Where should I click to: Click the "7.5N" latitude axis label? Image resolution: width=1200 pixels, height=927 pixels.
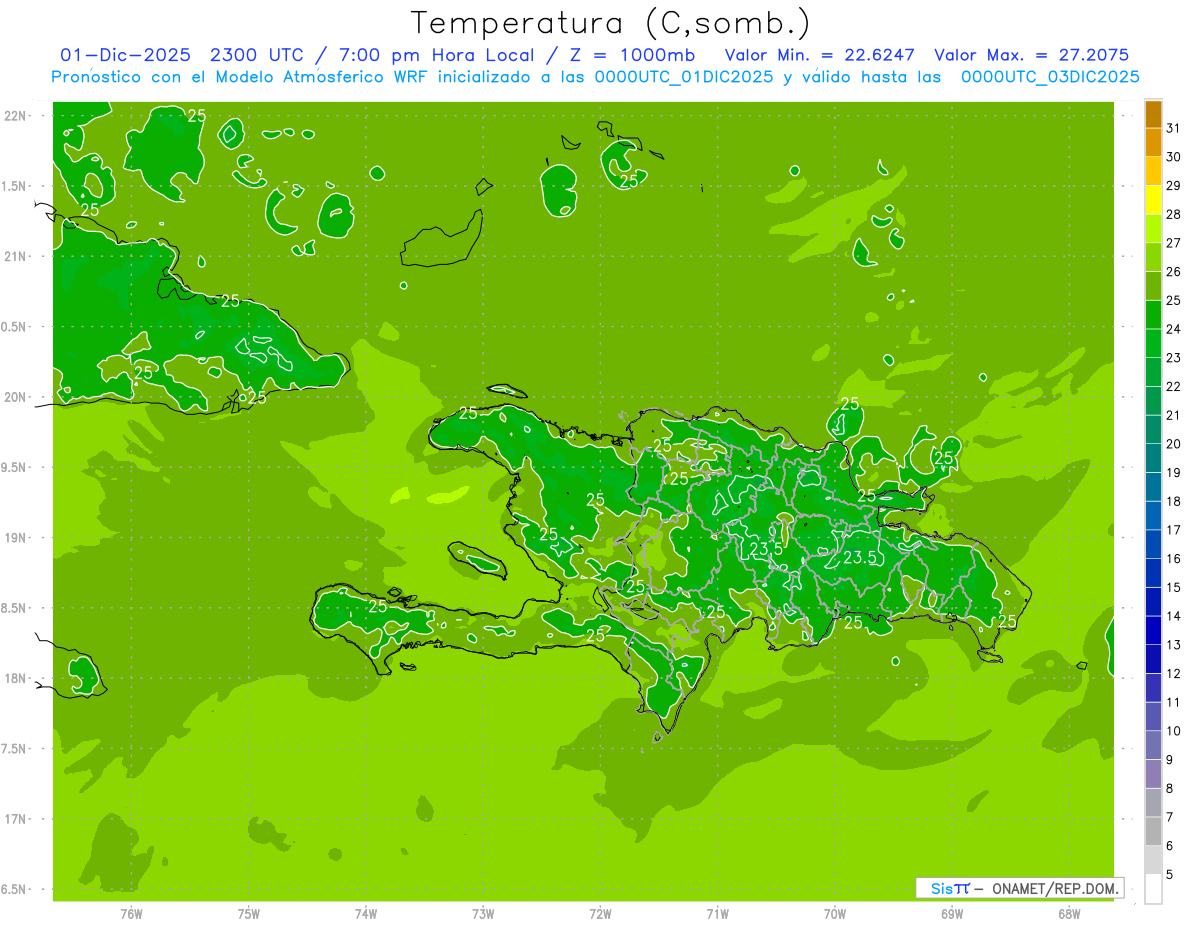tap(15, 749)
